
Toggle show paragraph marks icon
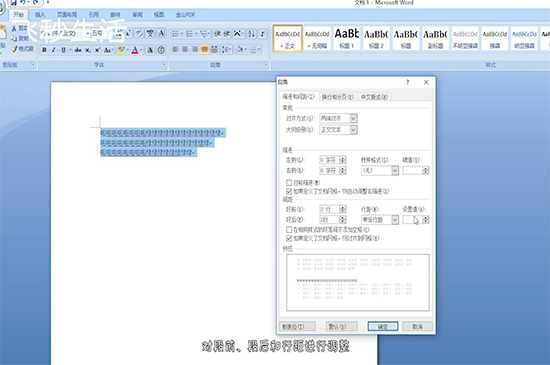click(262, 34)
